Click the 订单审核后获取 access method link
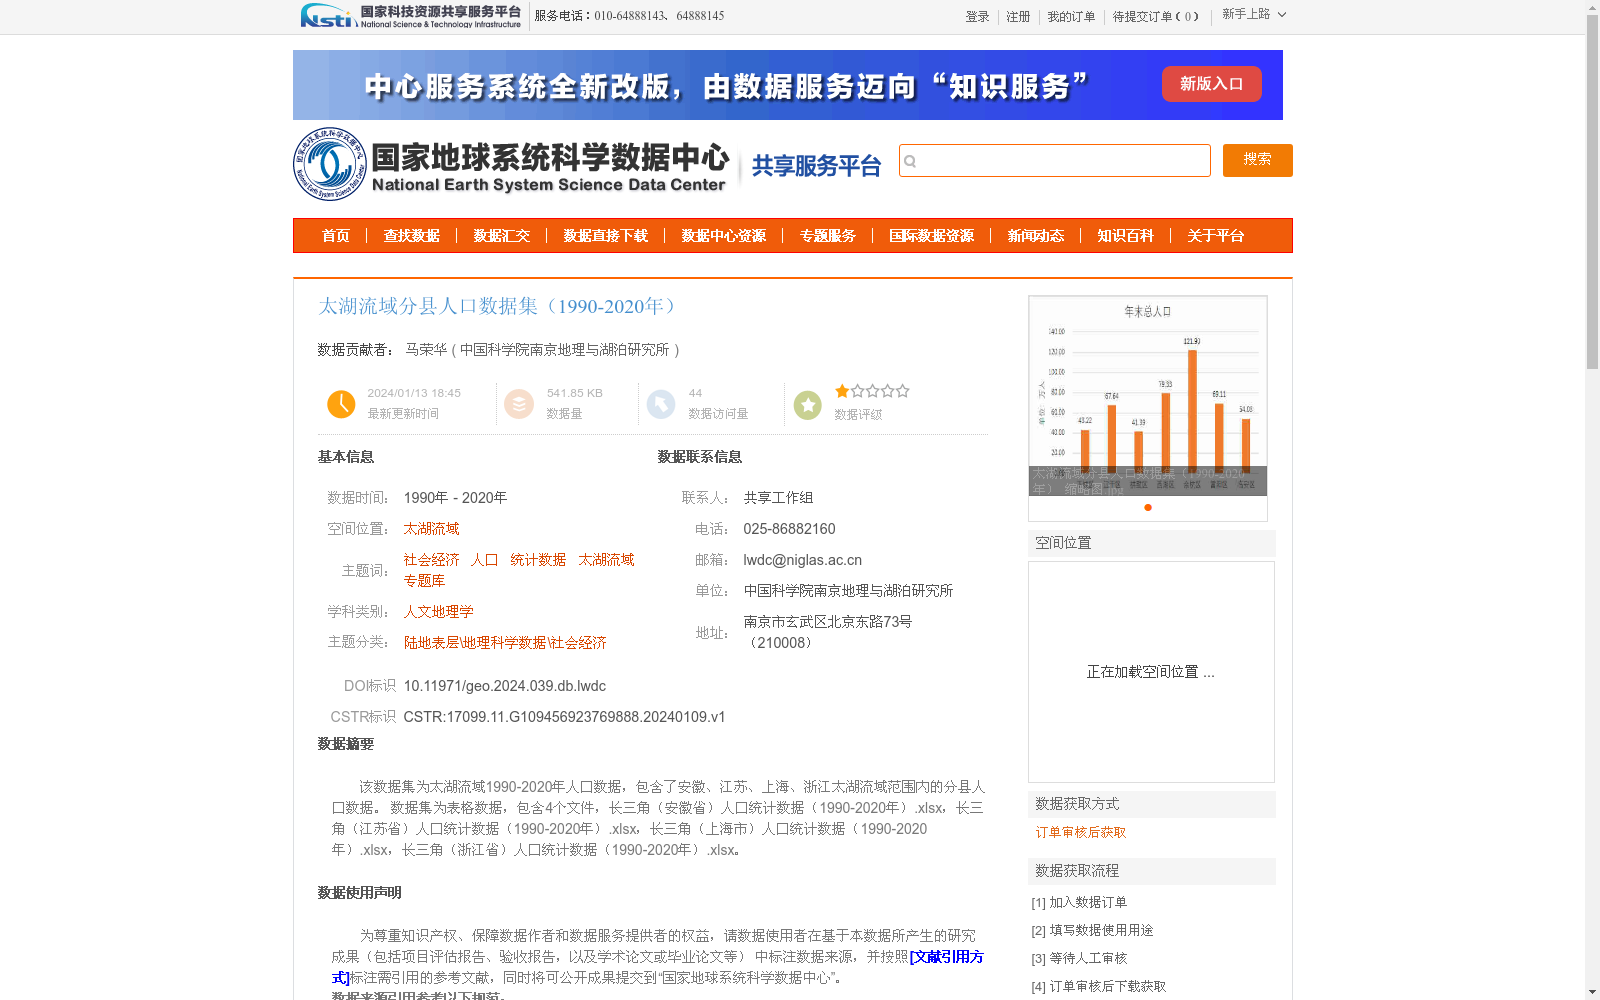The width and height of the screenshot is (1600, 1000). coord(1080,832)
